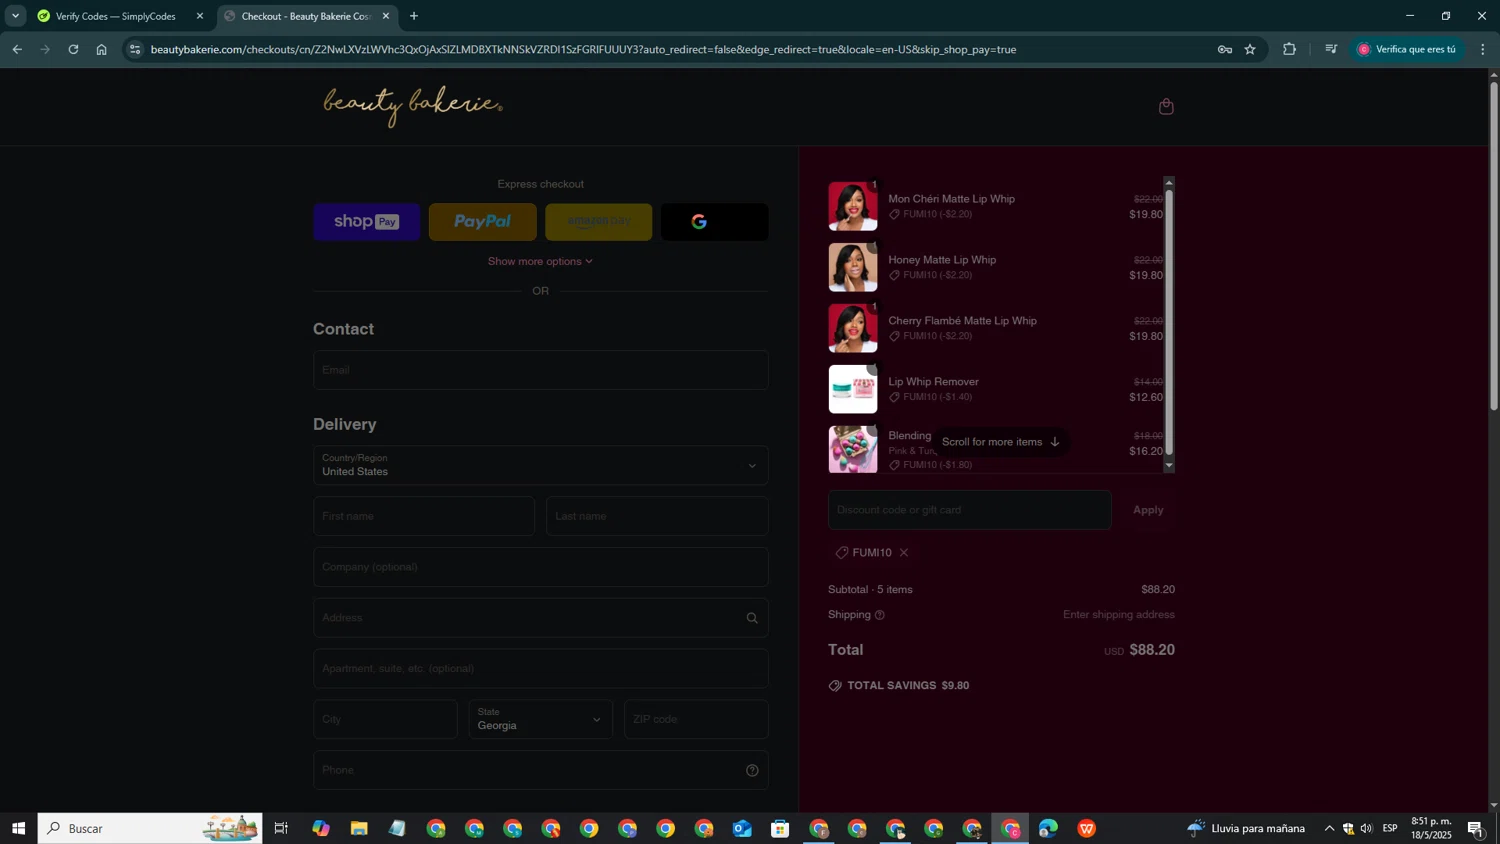Viewport: 1500px width, 844px height.
Task: Open a new browser tab
Action: (414, 16)
